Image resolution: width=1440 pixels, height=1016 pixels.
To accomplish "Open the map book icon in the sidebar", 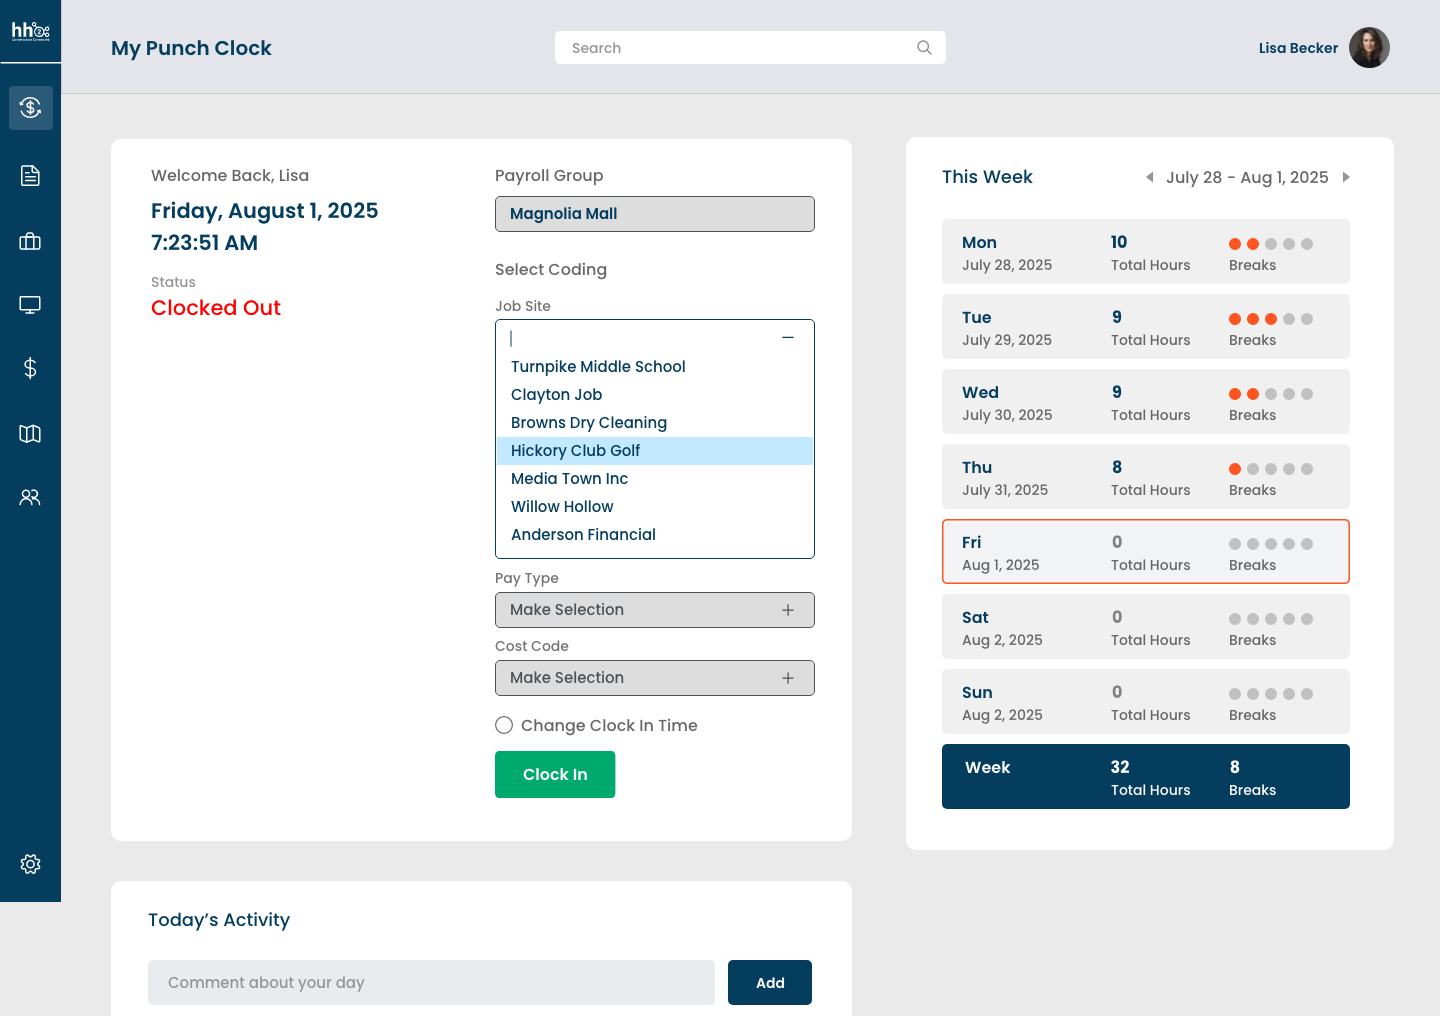I will [30, 433].
